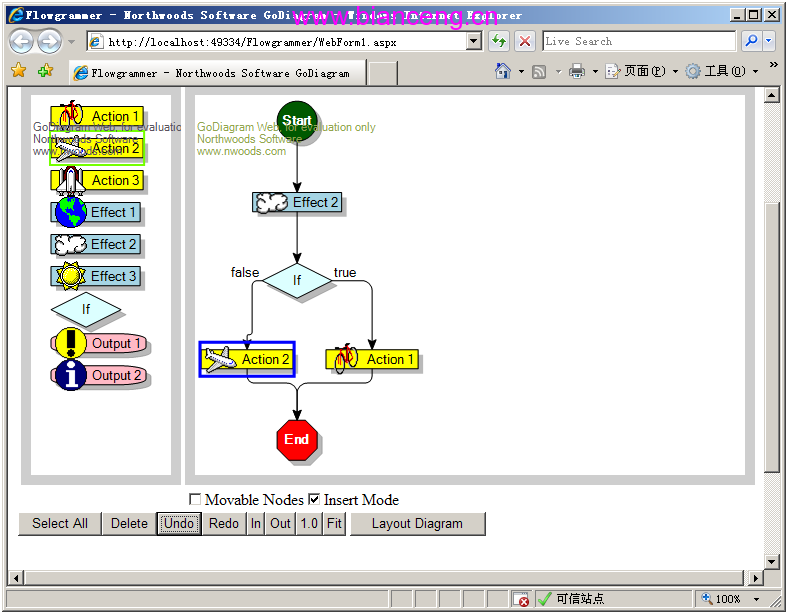The width and height of the screenshot is (788, 614).
Task: Click the search magnifier button
Action: click(x=751, y=41)
